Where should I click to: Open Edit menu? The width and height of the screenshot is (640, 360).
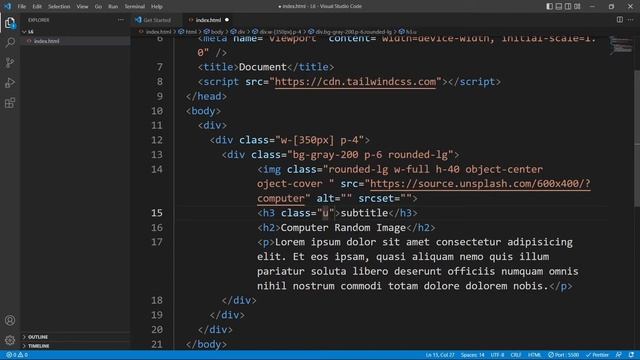(x=37, y=7)
